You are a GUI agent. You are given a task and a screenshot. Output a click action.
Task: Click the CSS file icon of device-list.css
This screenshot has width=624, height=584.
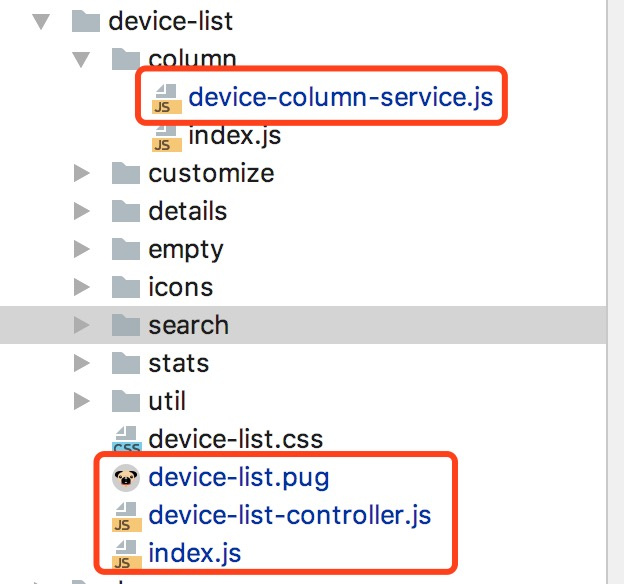coord(127,439)
